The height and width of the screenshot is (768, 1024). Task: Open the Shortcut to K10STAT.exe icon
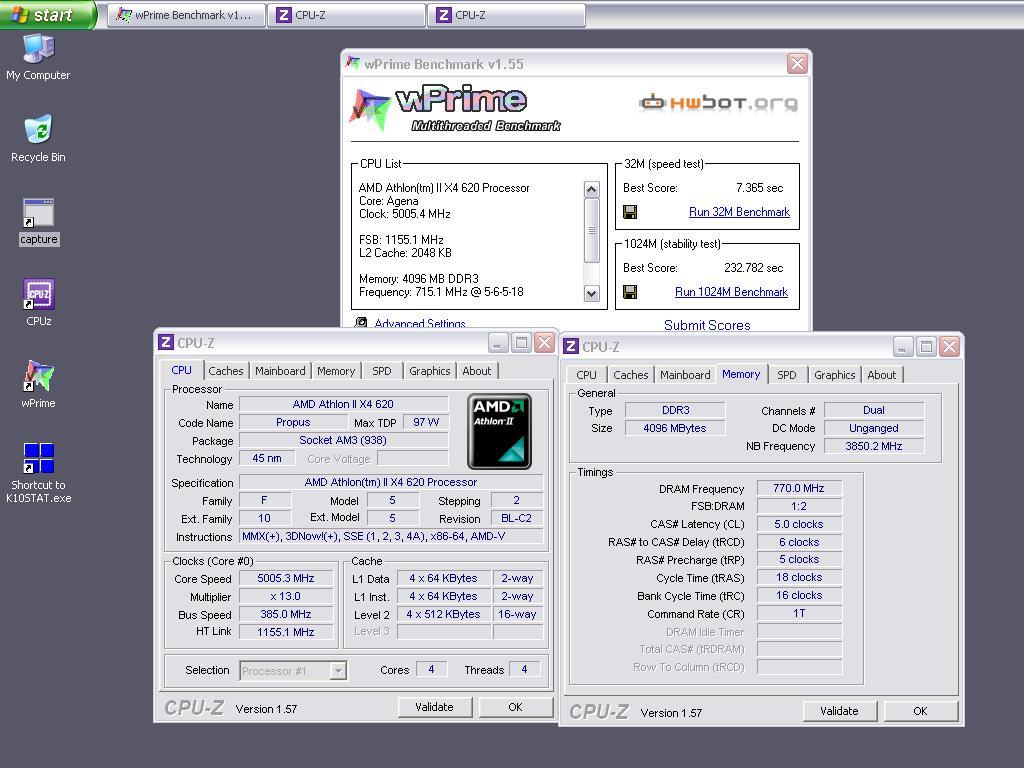click(x=39, y=473)
